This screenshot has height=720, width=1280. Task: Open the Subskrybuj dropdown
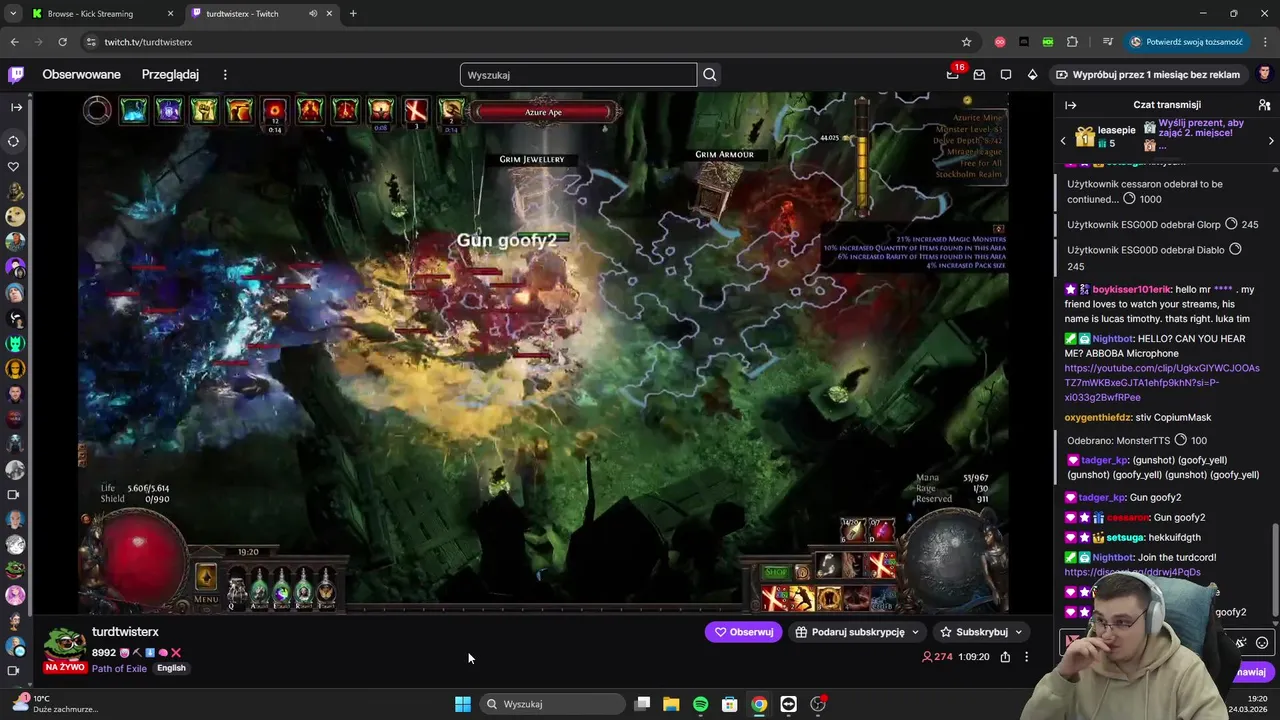tap(980, 632)
